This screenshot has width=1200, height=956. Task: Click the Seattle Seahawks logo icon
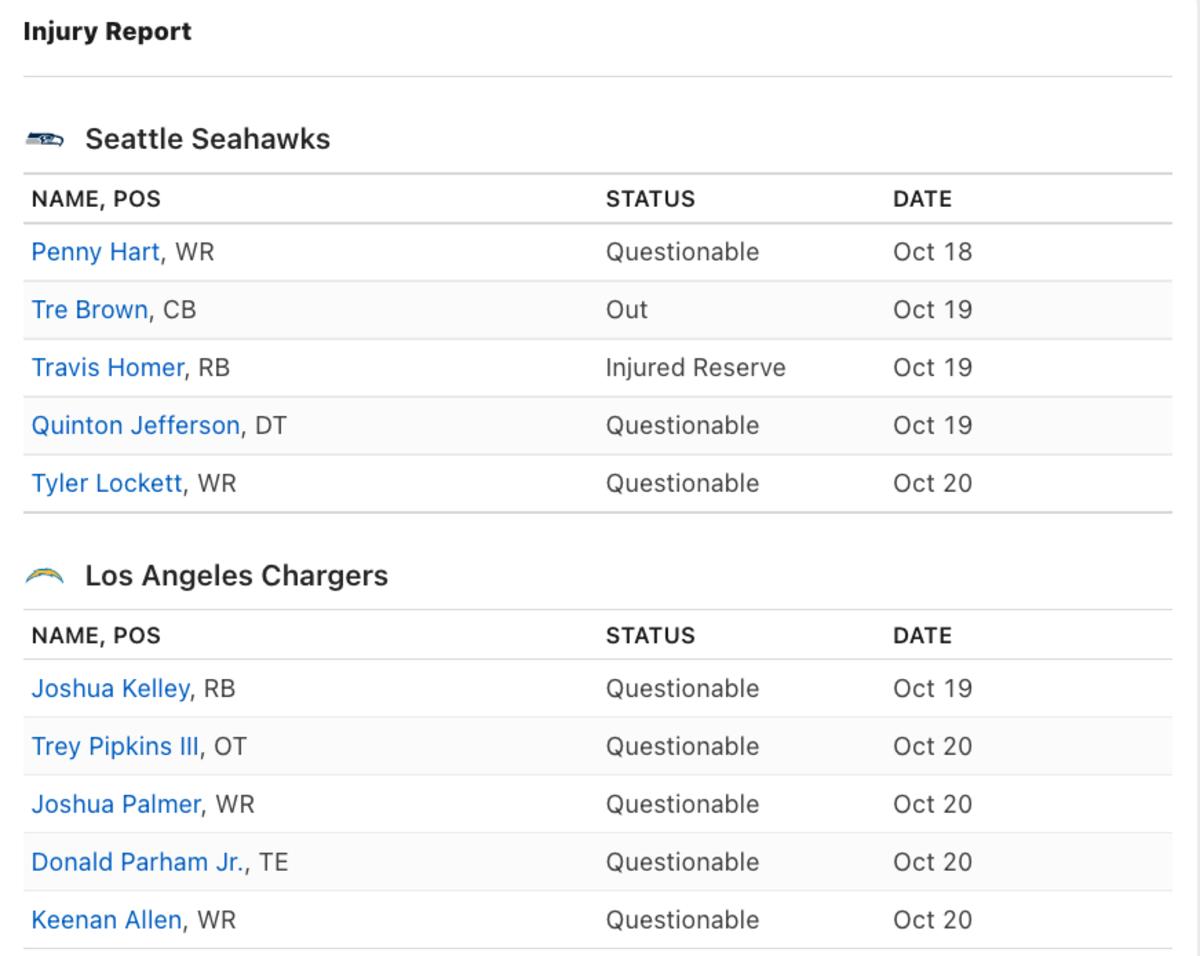[44, 139]
